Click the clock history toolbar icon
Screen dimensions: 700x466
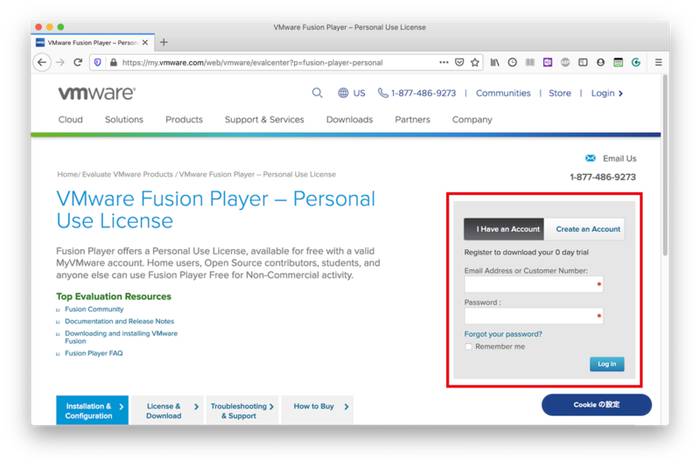[512, 62]
